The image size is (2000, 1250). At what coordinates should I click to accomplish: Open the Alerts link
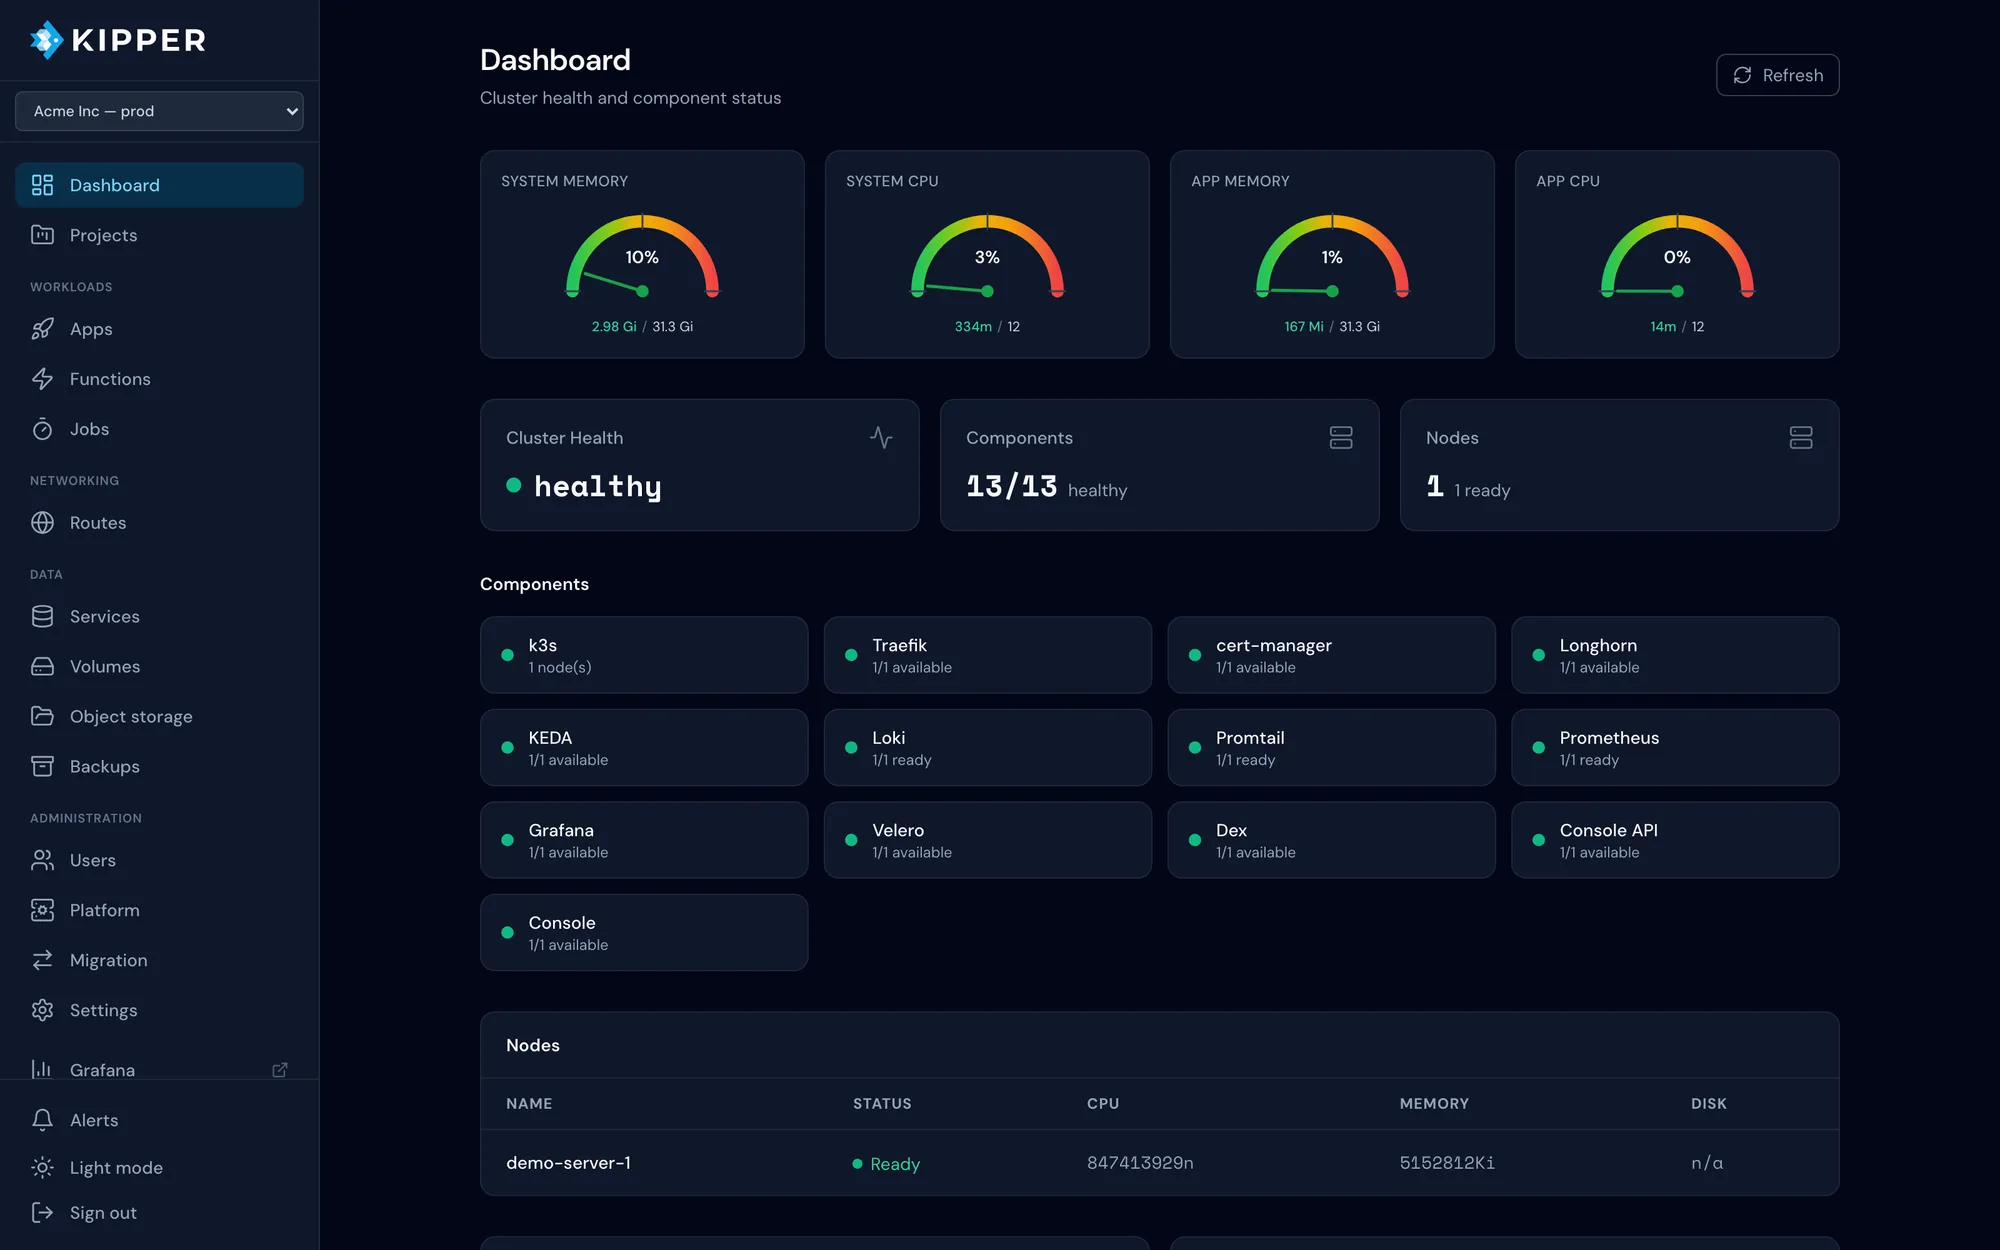coord(159,1120)
